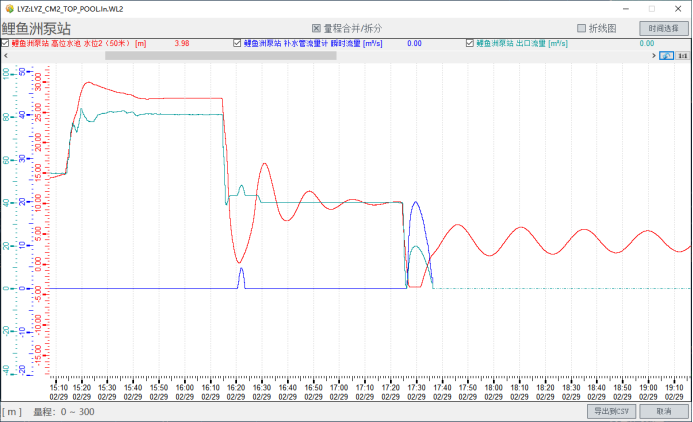The width and height of the screenshot is (693, 422).
Task: Reset chart scale with the 1:1 icon
Action: coord(683,57)
